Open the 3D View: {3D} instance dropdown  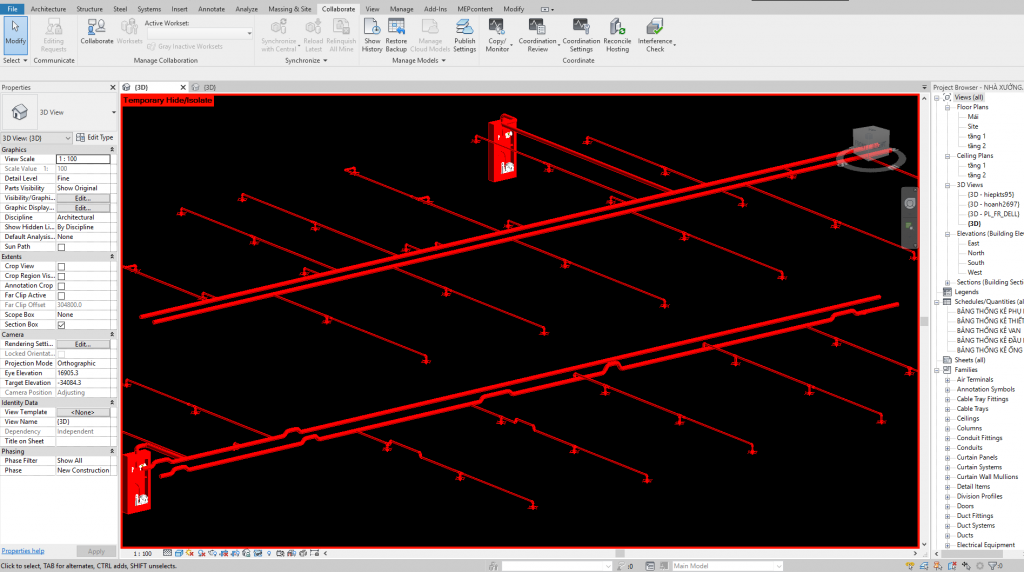tap(36, 138)
